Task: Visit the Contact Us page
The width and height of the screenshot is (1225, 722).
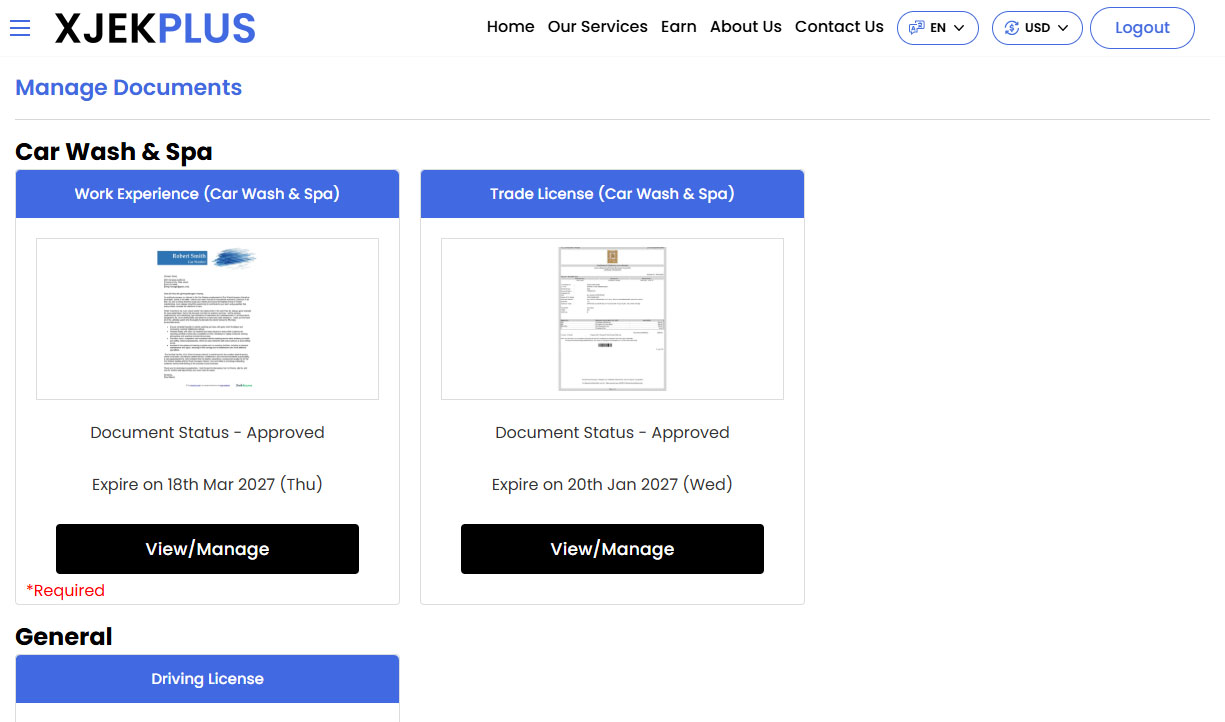Action: (x=839, y=27)
